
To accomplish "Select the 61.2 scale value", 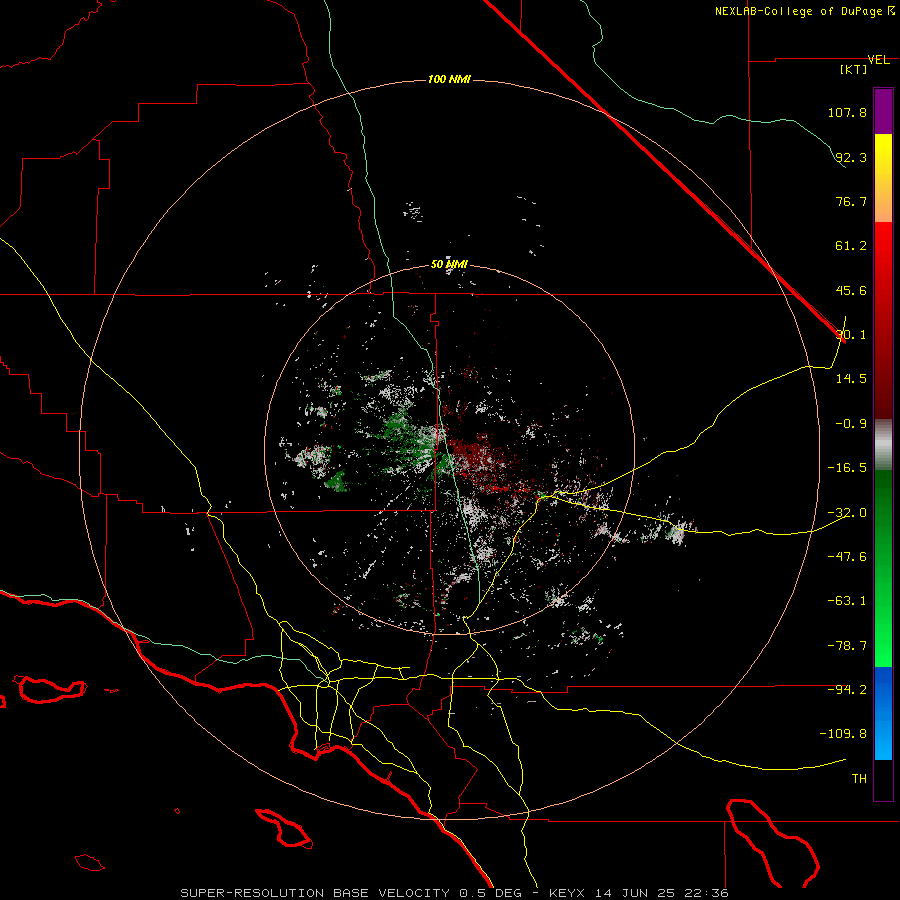I will click(850, 246).
